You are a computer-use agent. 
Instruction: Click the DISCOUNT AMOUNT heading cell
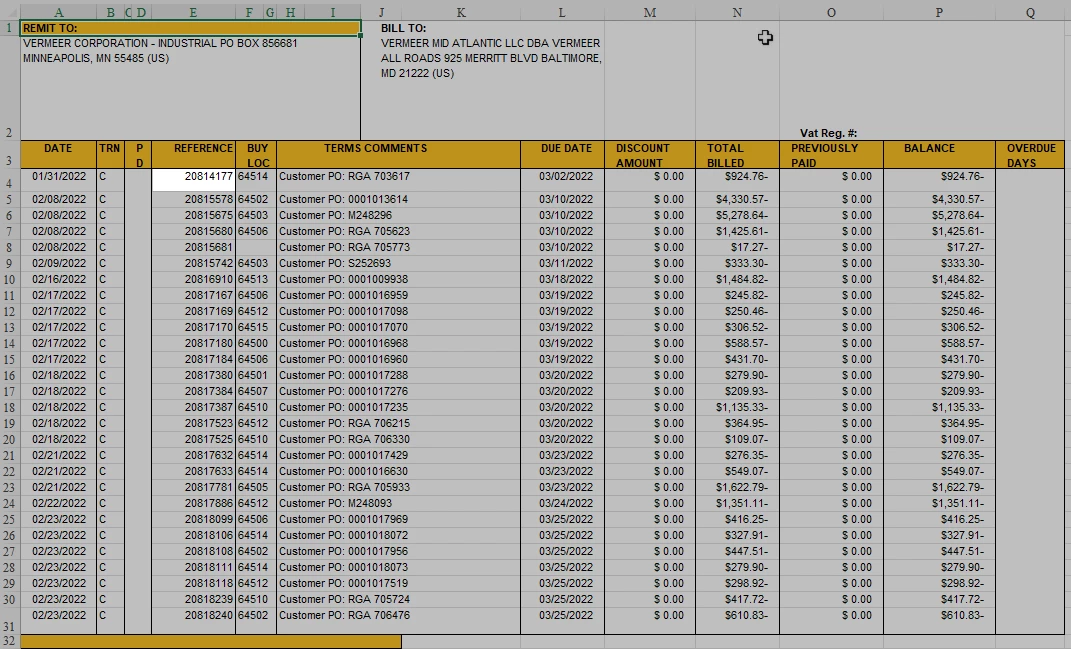point(650,155)
